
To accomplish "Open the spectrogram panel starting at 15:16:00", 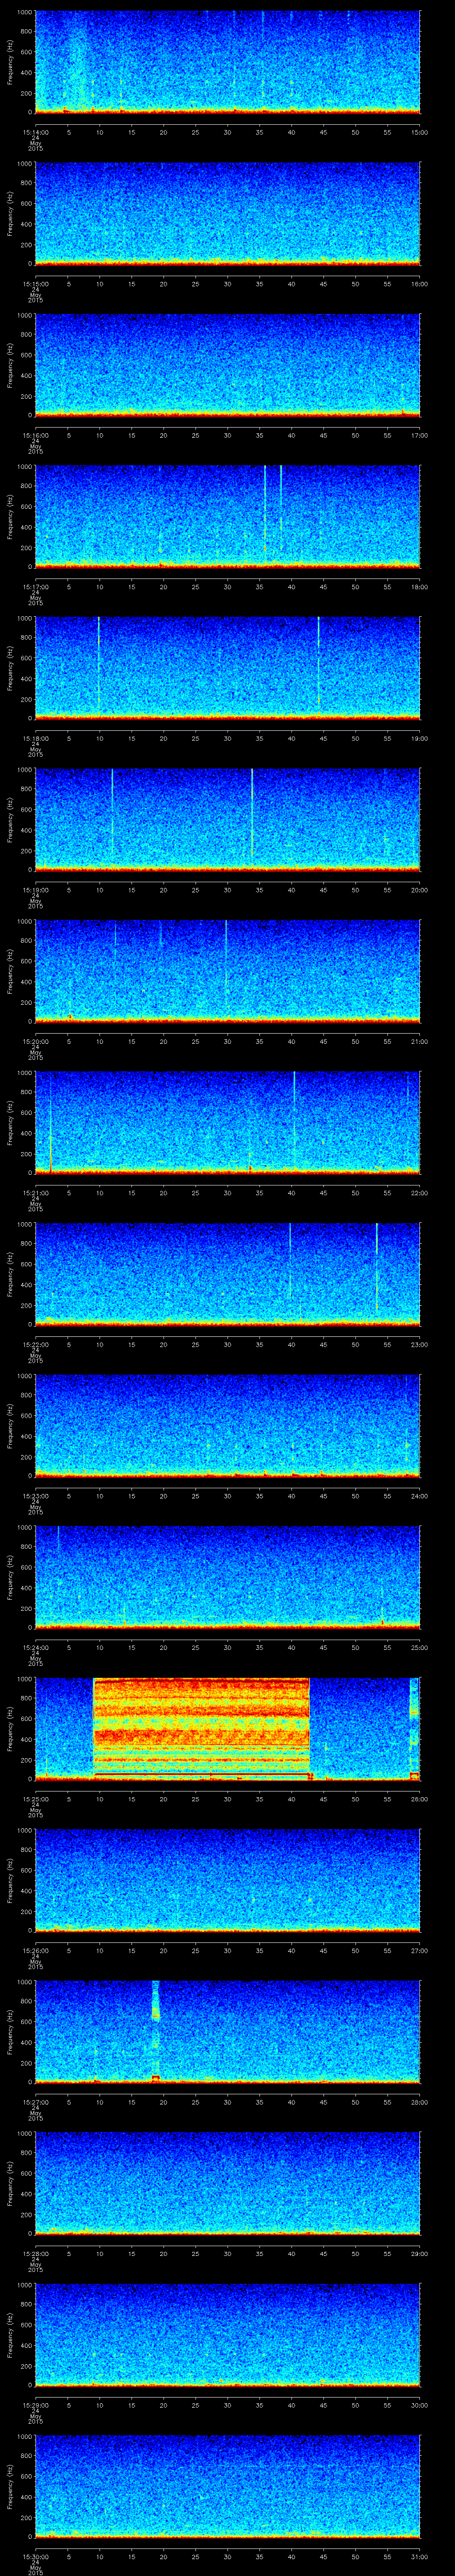I will 227,365.
